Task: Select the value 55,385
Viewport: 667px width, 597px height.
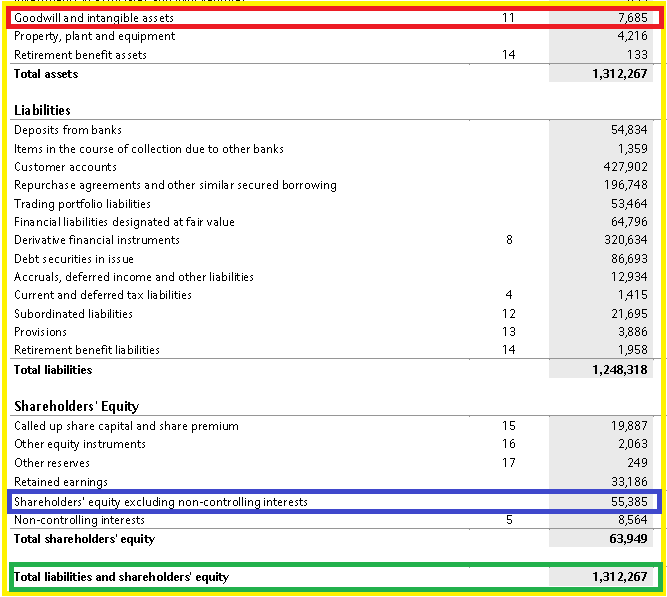Action: click(629, 502)
